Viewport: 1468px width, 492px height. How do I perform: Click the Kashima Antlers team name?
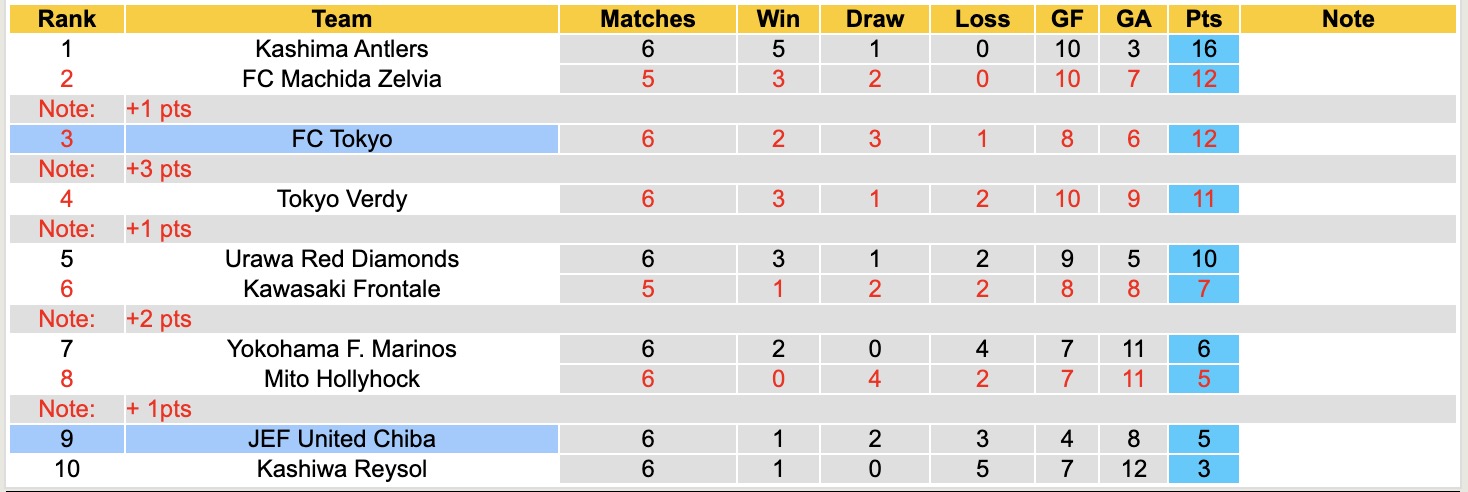(341, 49)
